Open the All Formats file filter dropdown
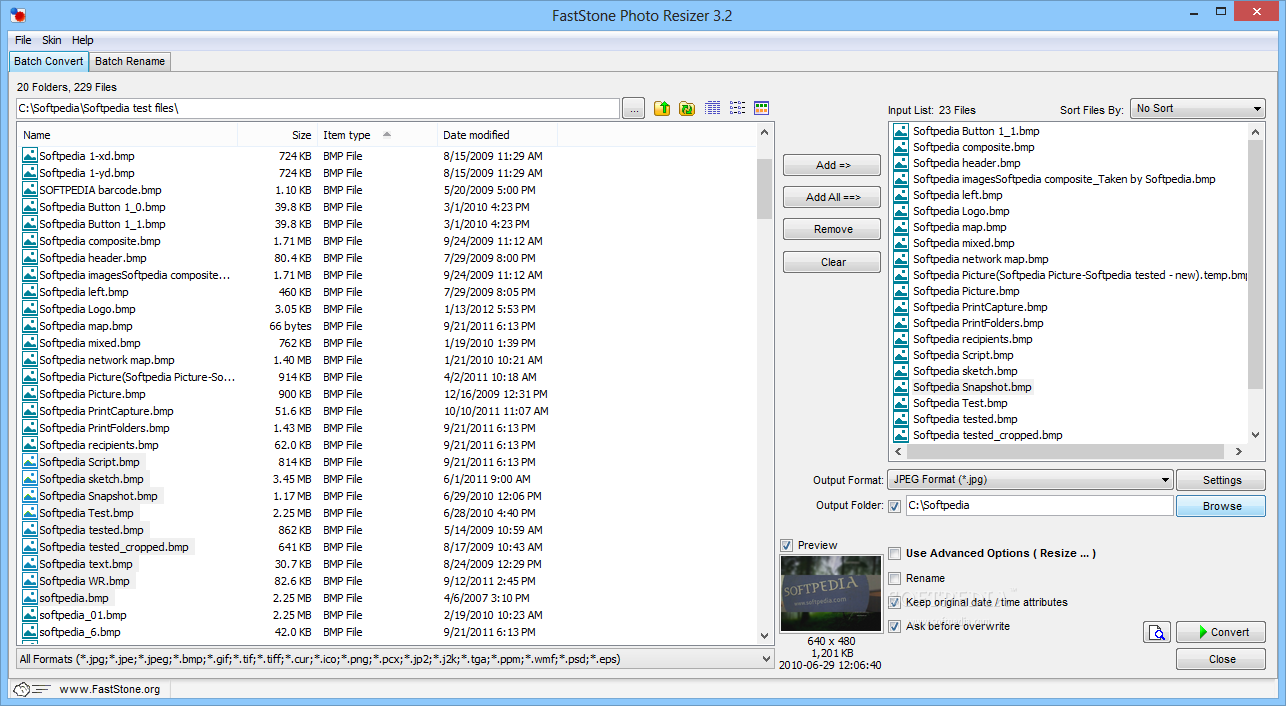The image size is (1286, 706). click(x=395, y=659)
